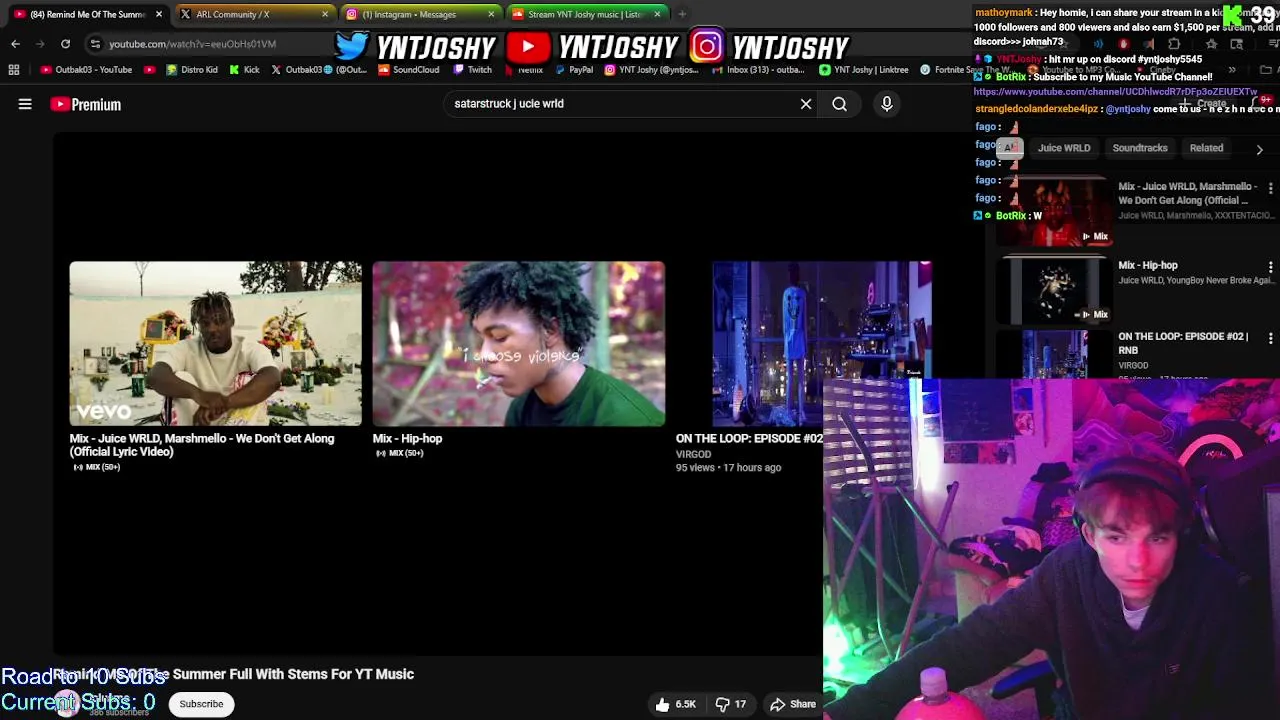The height and width of the screenshot is (720, 1280).
Task: Open SoundCloud bookmark
Action: [x=408, y=70]
